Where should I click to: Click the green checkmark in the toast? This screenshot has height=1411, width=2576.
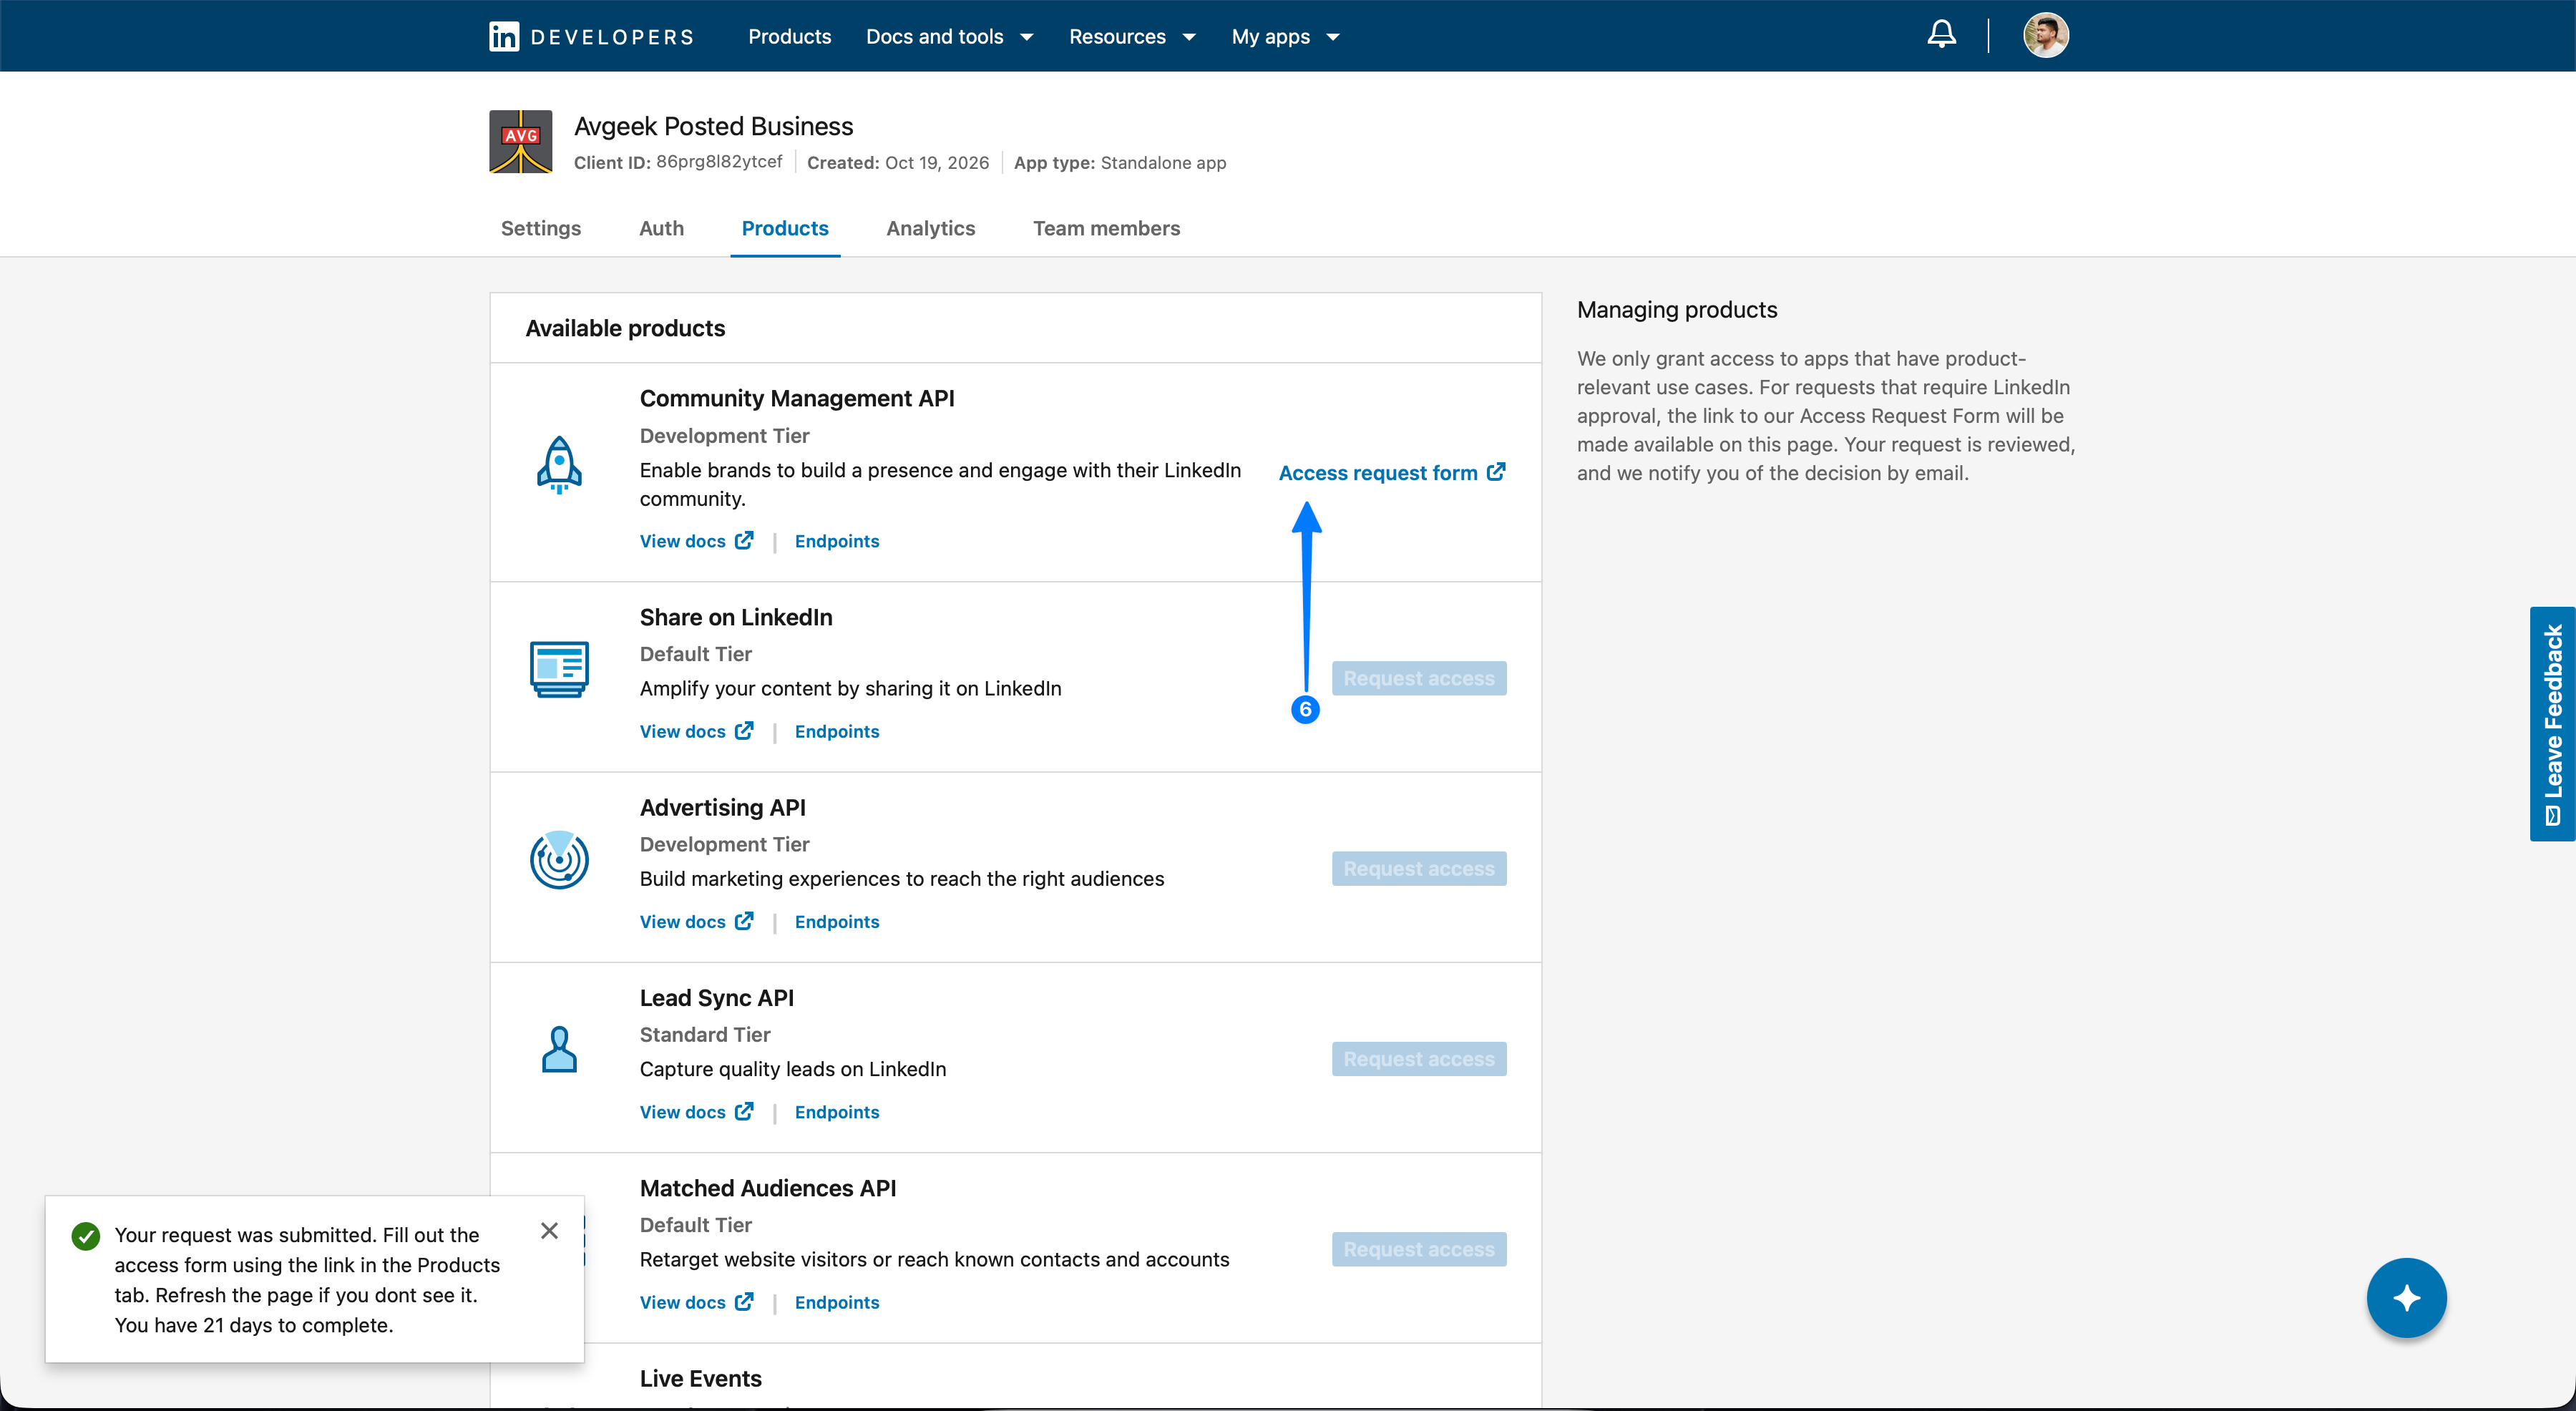[86, 1236]
